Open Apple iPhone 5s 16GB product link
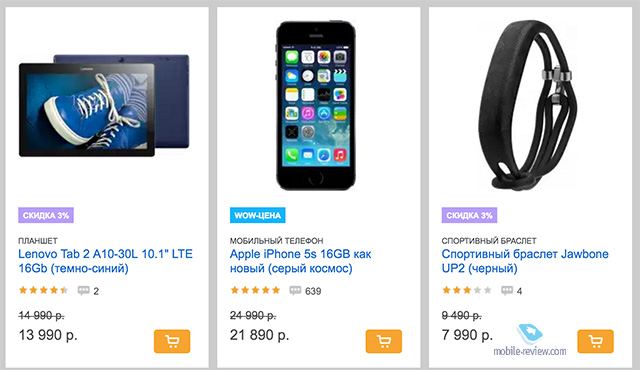Screen dimensions: 640x370 (x=300, y=261)
